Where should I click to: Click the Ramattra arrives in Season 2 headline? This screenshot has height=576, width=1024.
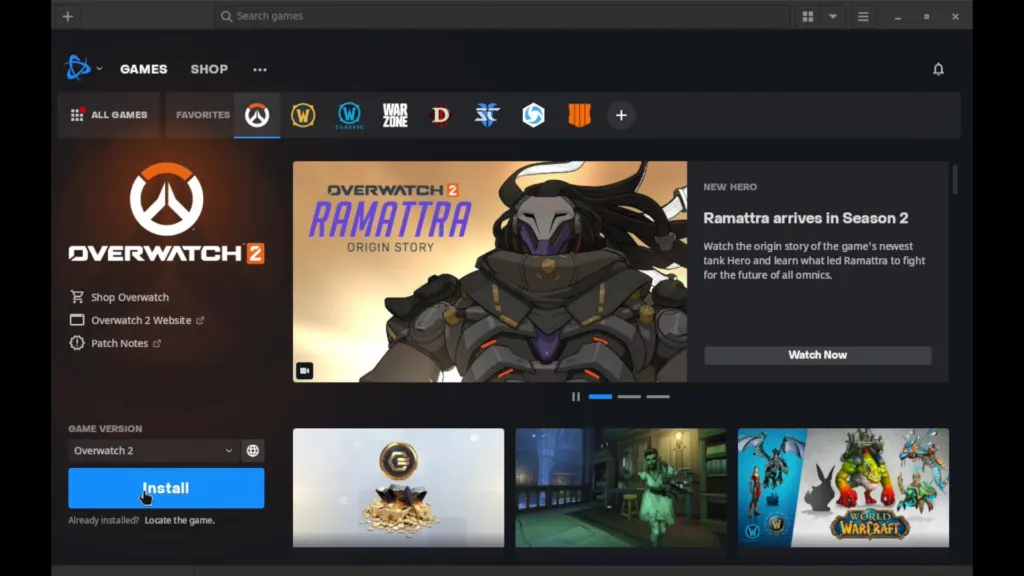806,218
